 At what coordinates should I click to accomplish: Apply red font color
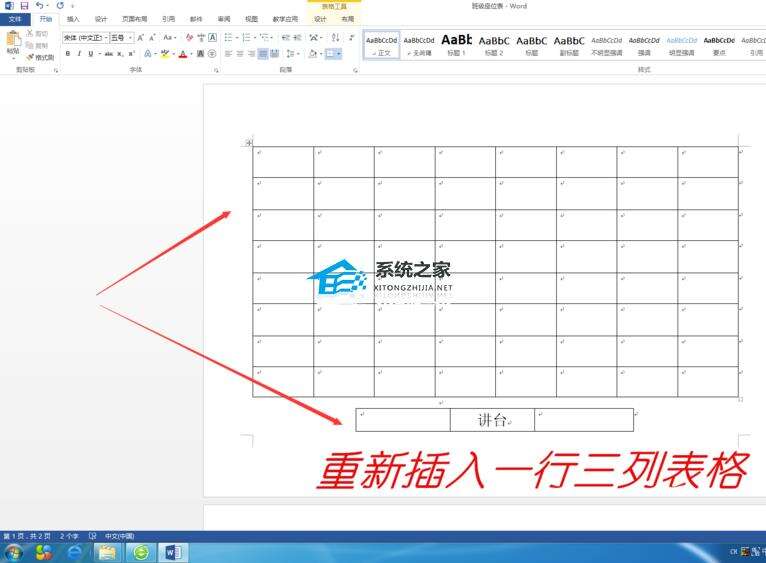(183, 54)
